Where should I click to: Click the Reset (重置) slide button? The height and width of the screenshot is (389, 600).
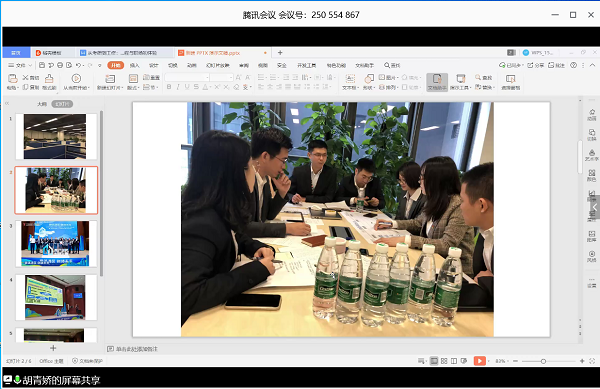click(x=151, y=78)
